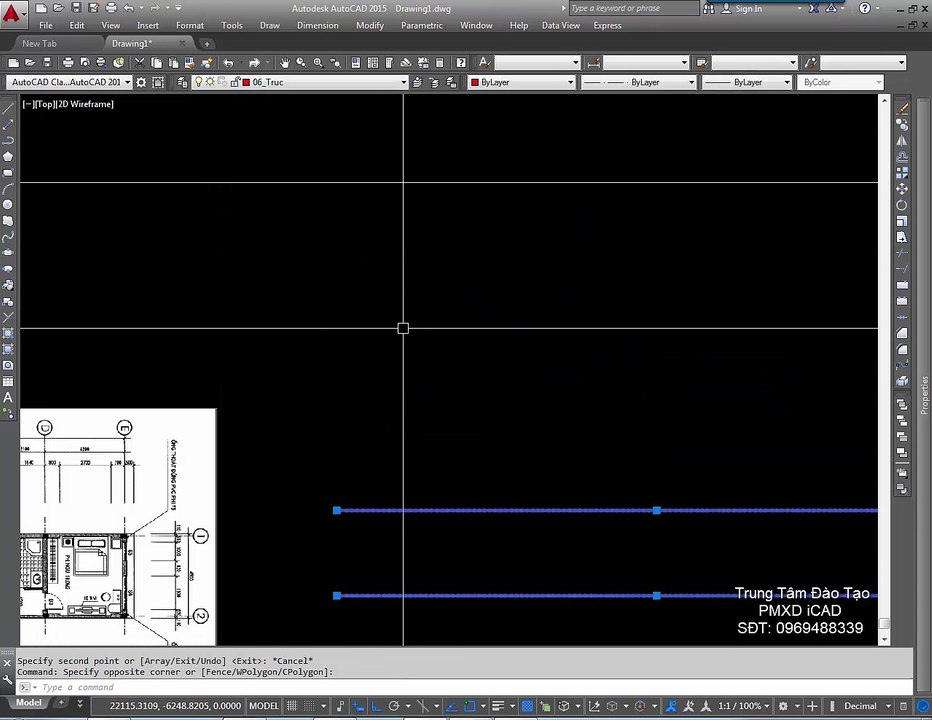Open the Express menu
The height and width of the screenshot is (720, 932).
pyautogui.click(x=607, y=26)
